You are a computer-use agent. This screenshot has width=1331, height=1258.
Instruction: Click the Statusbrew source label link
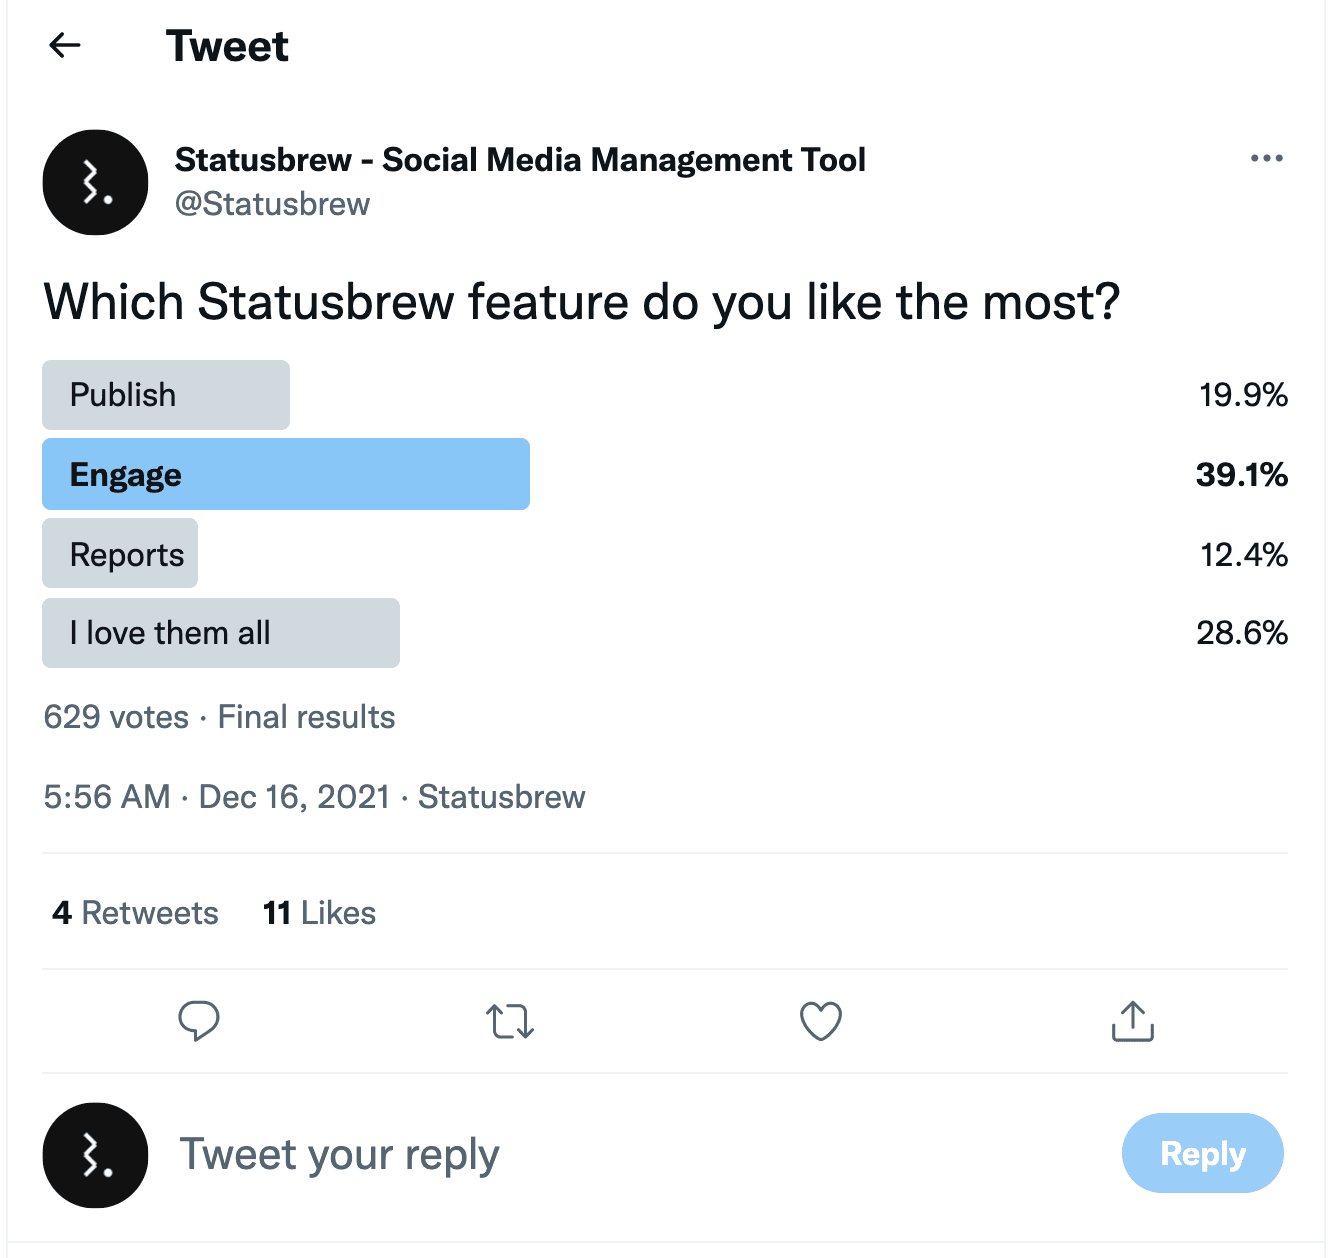(x=501, y=797)
